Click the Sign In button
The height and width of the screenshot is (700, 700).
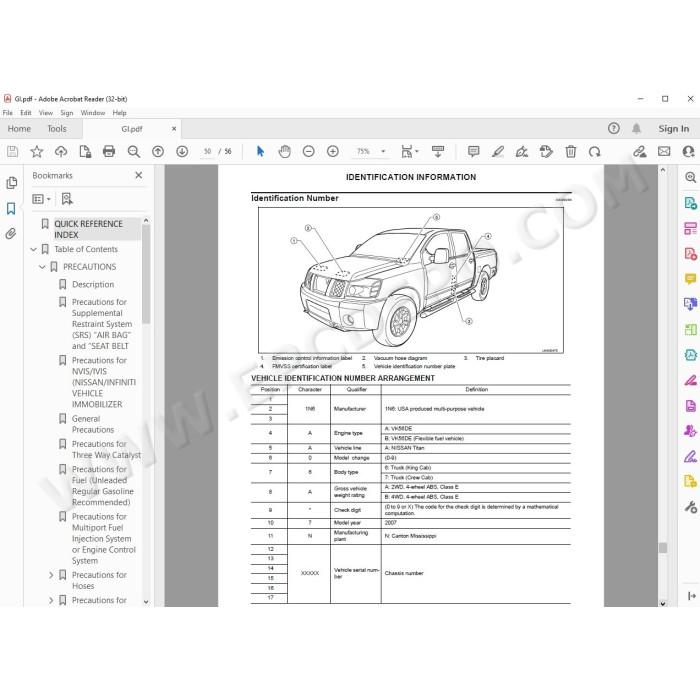(x=674, y=129)
